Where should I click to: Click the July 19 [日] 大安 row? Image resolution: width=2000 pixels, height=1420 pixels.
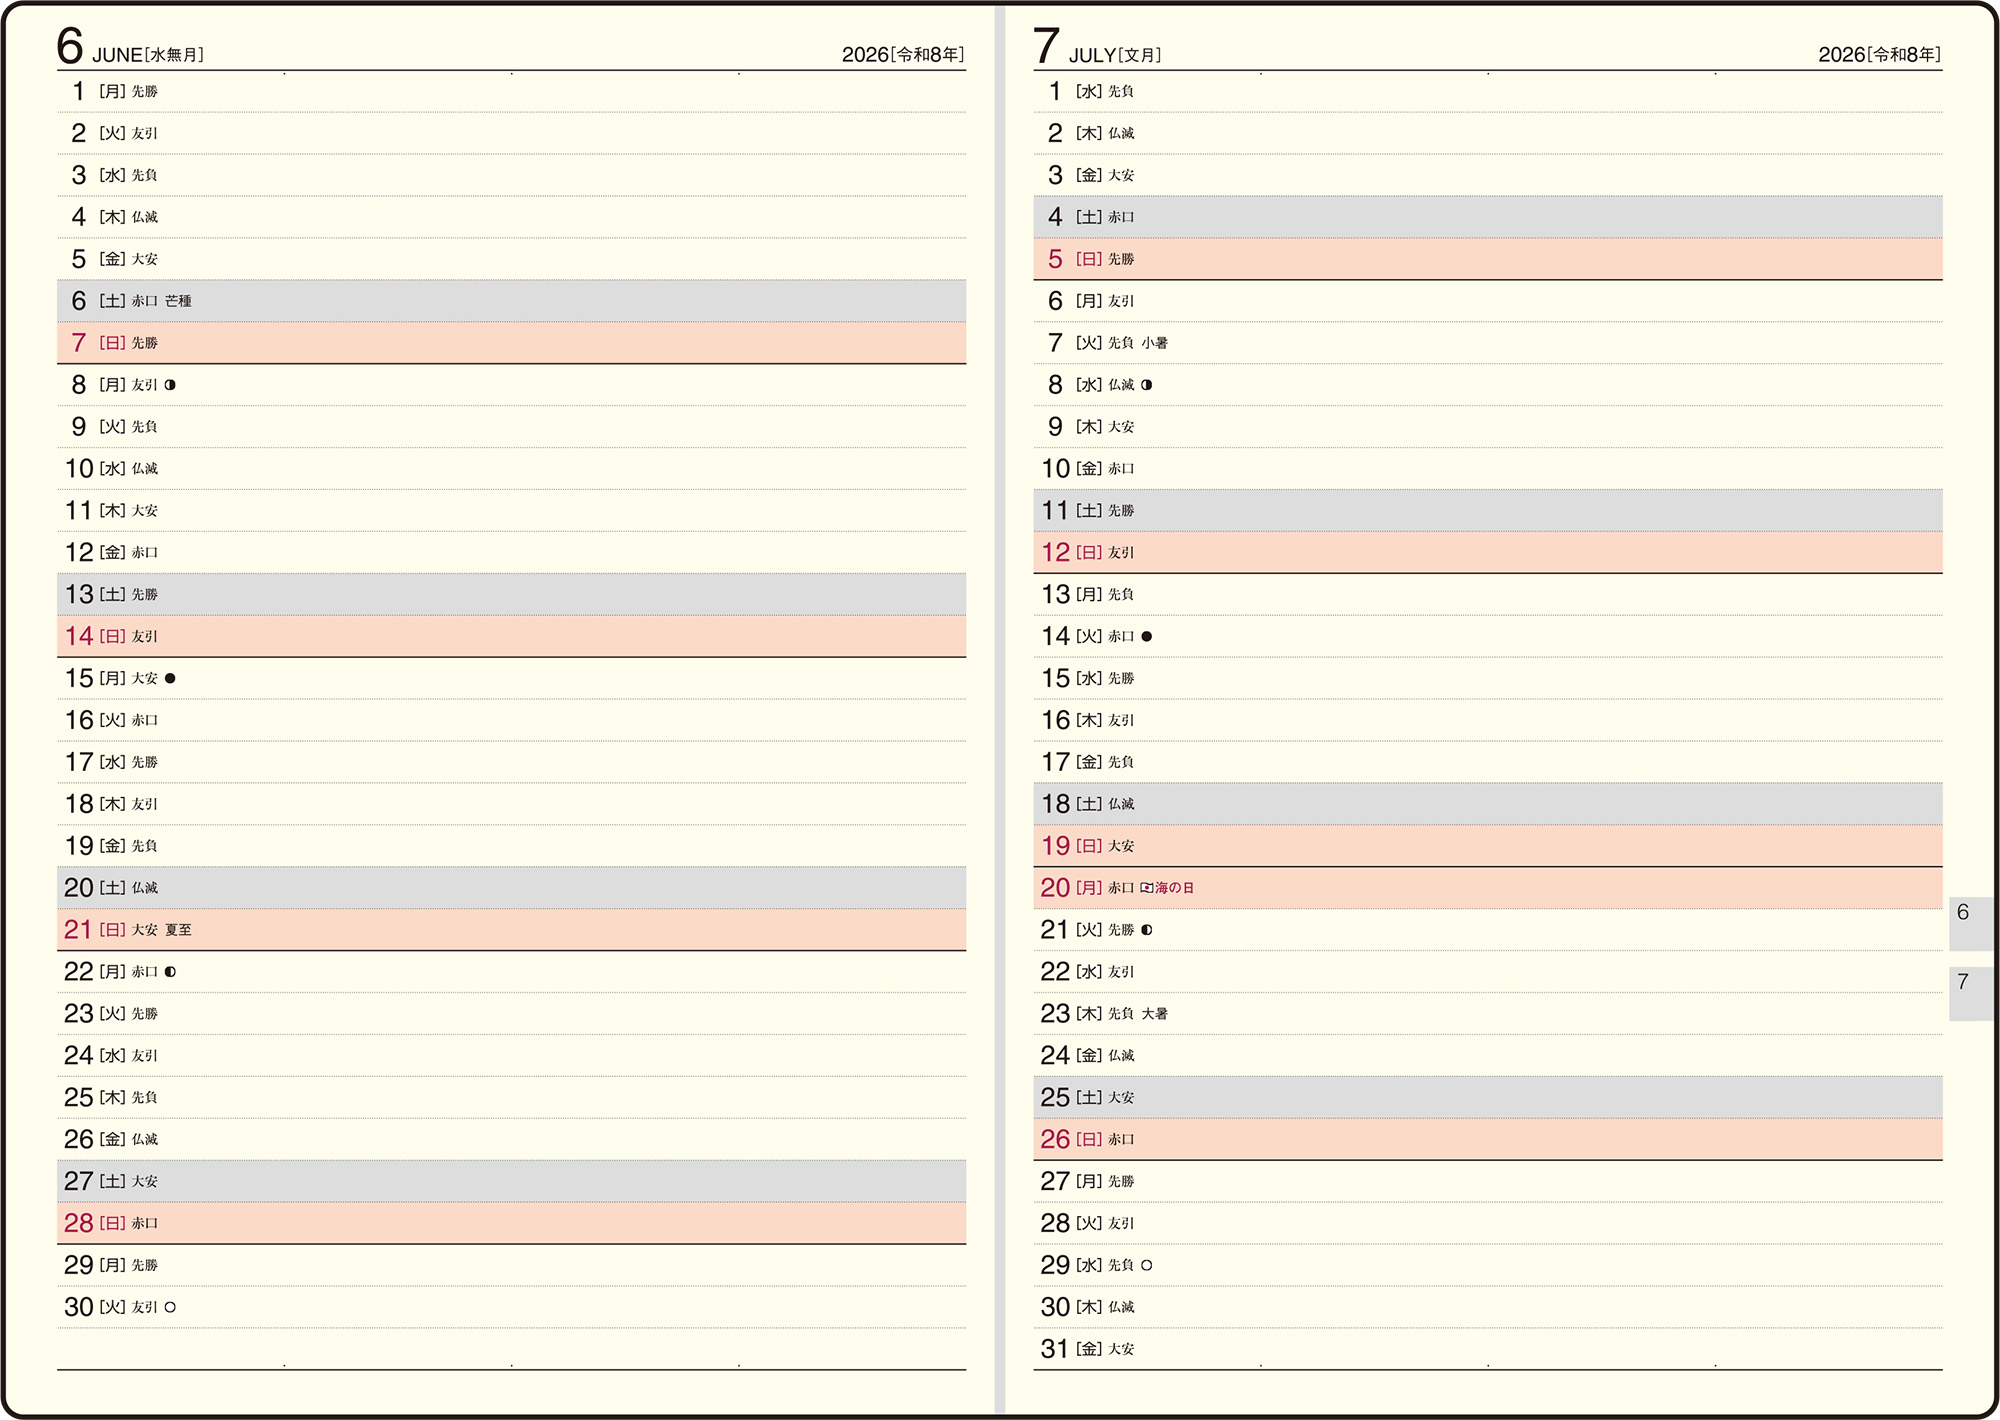click(x=1488, y=846)
